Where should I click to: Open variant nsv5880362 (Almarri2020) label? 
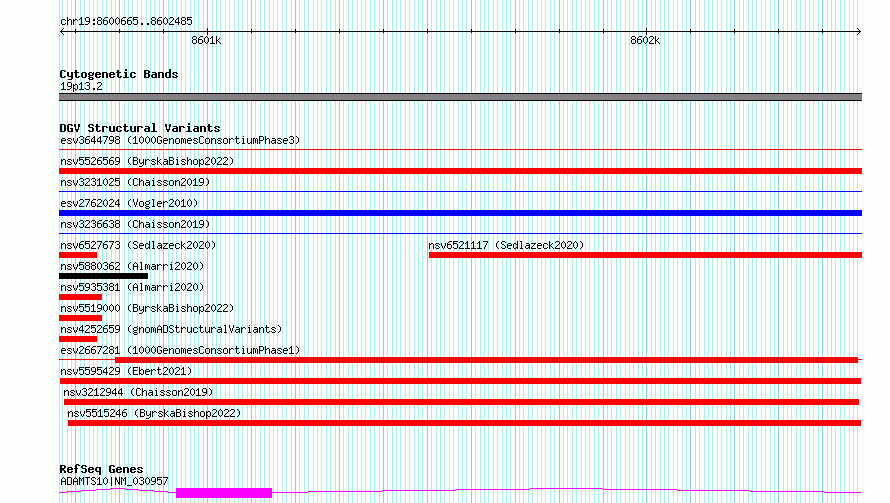[132, 266]
